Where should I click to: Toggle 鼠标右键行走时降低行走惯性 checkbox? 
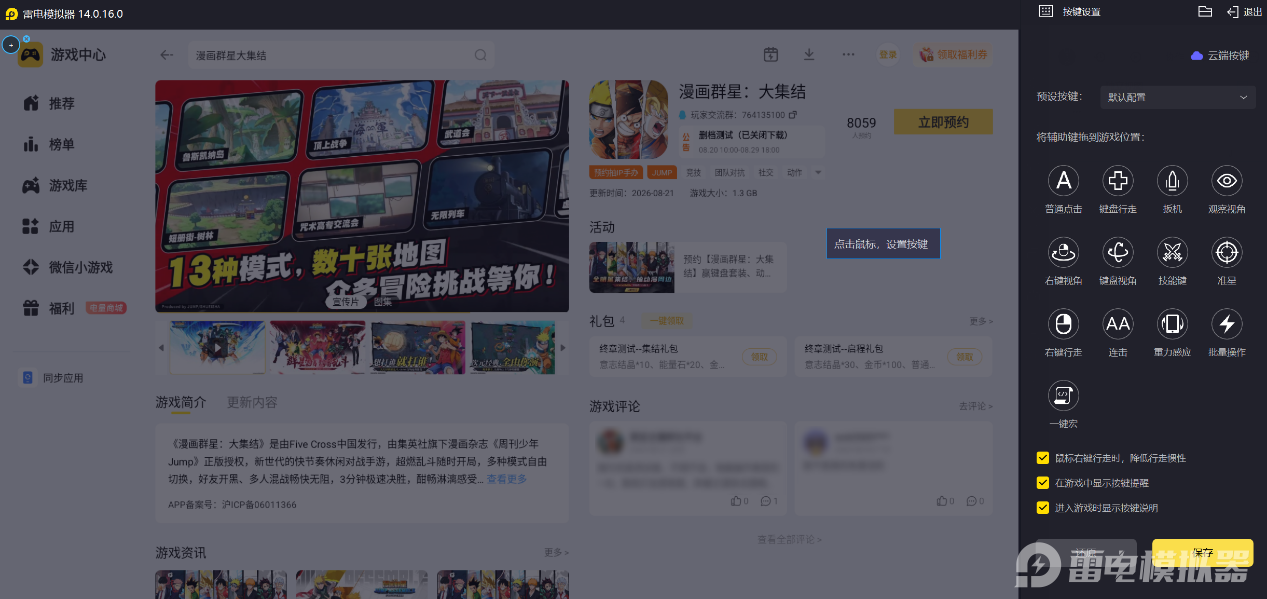point(1043,458)
